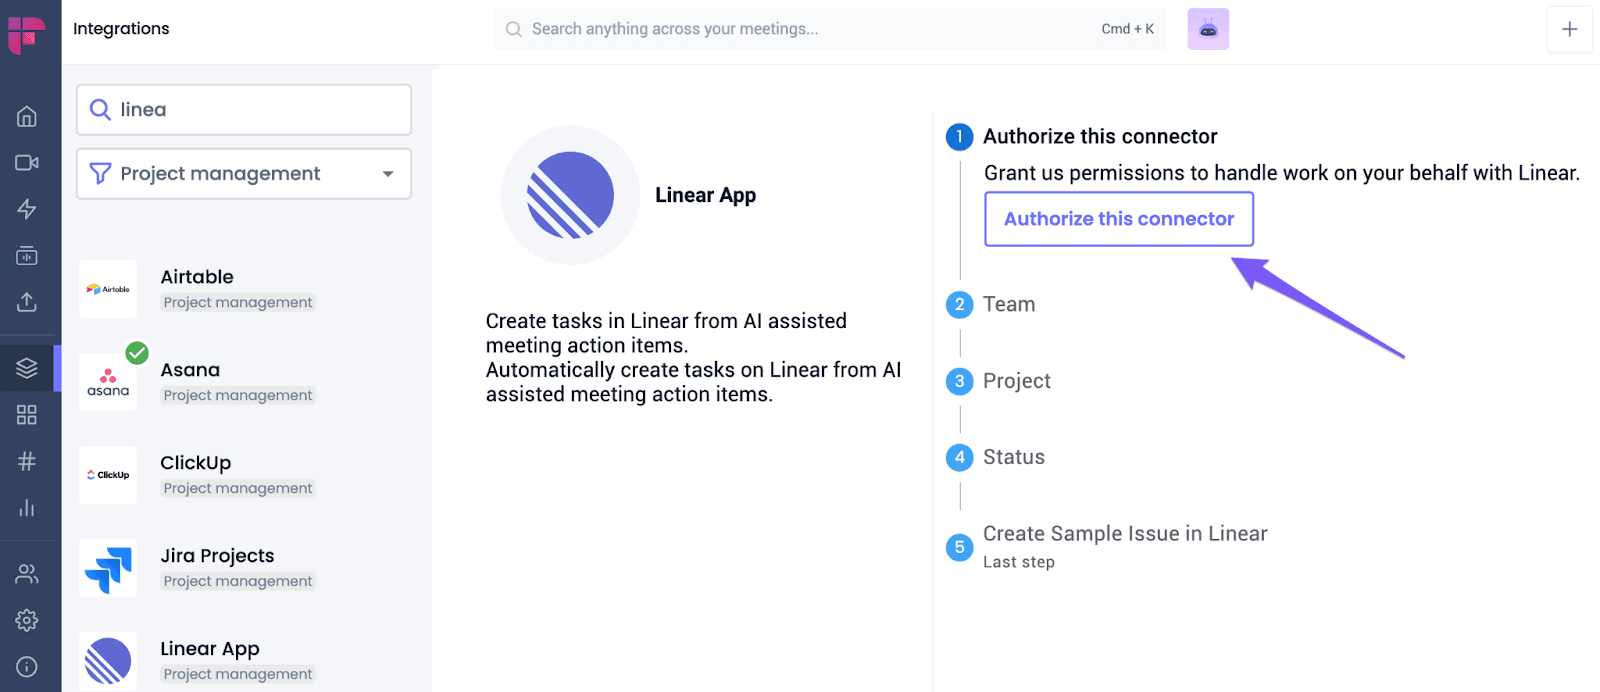Click the Fireflies logo in top corner
The image size is (1600, 692).
(x=27, y=35)
